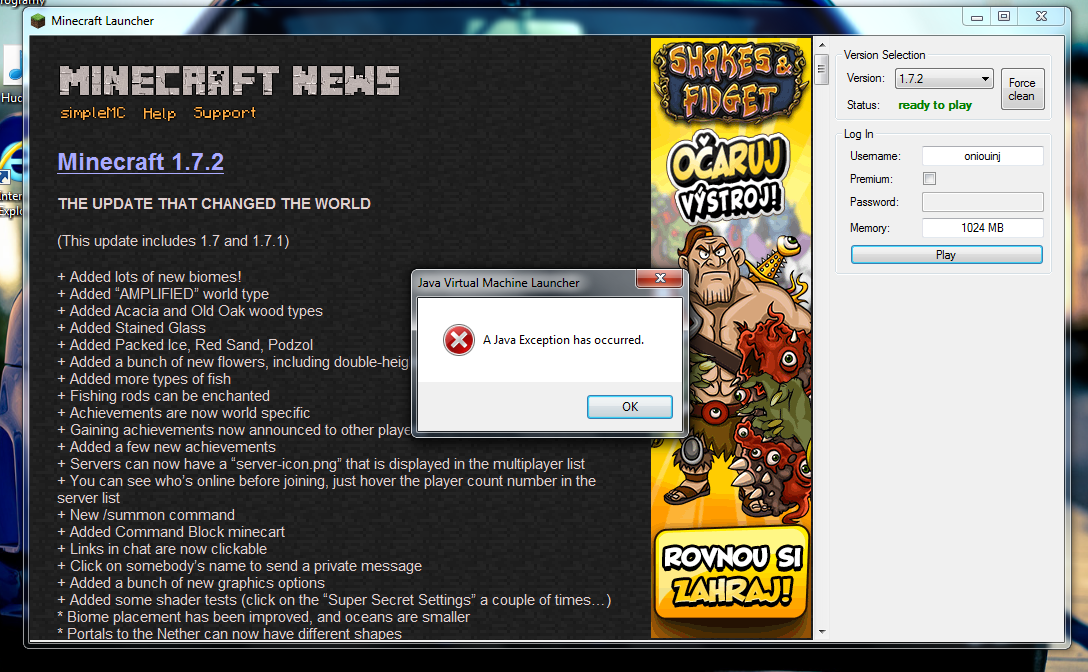Image resolution: width=1088 pixels, height=672 pixels.
Task: Click the news panel scrollbar up arrow
Action: 822,45
